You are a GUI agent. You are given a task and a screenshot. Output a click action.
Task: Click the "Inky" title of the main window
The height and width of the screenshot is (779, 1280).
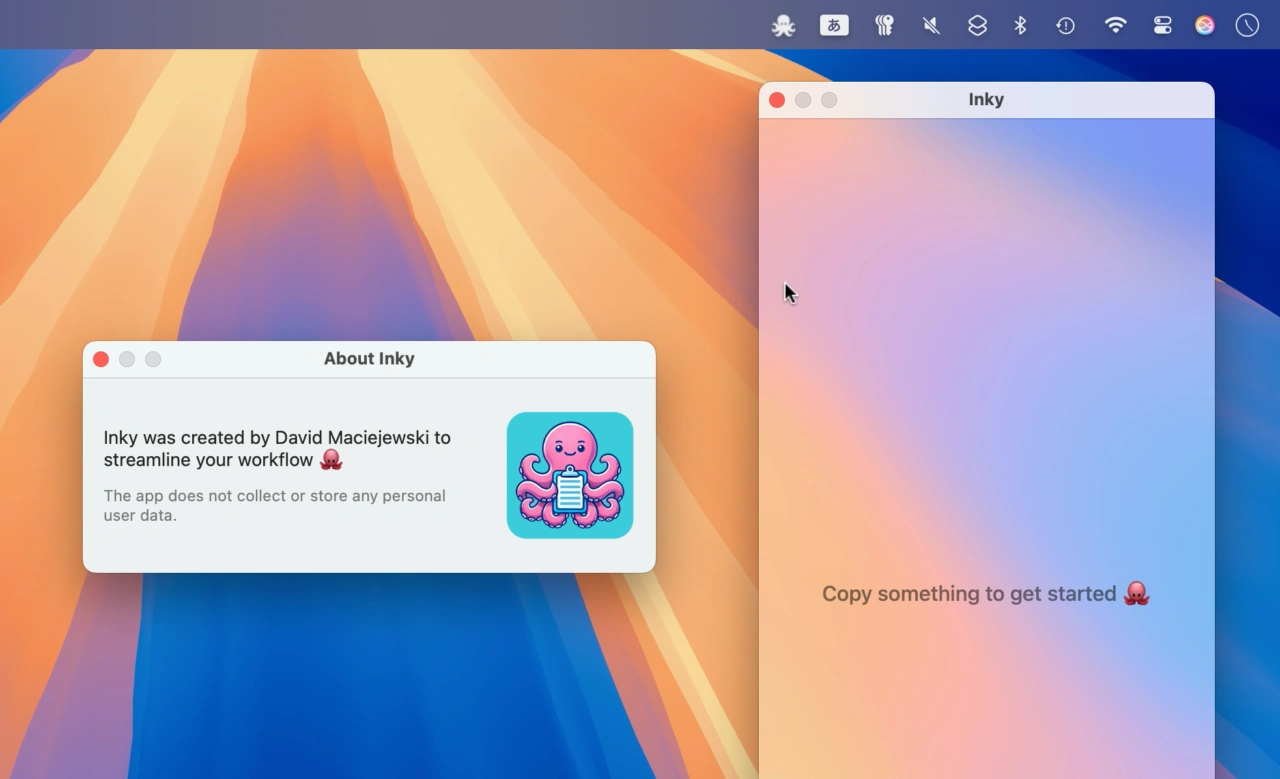click(x=986, y=100)
